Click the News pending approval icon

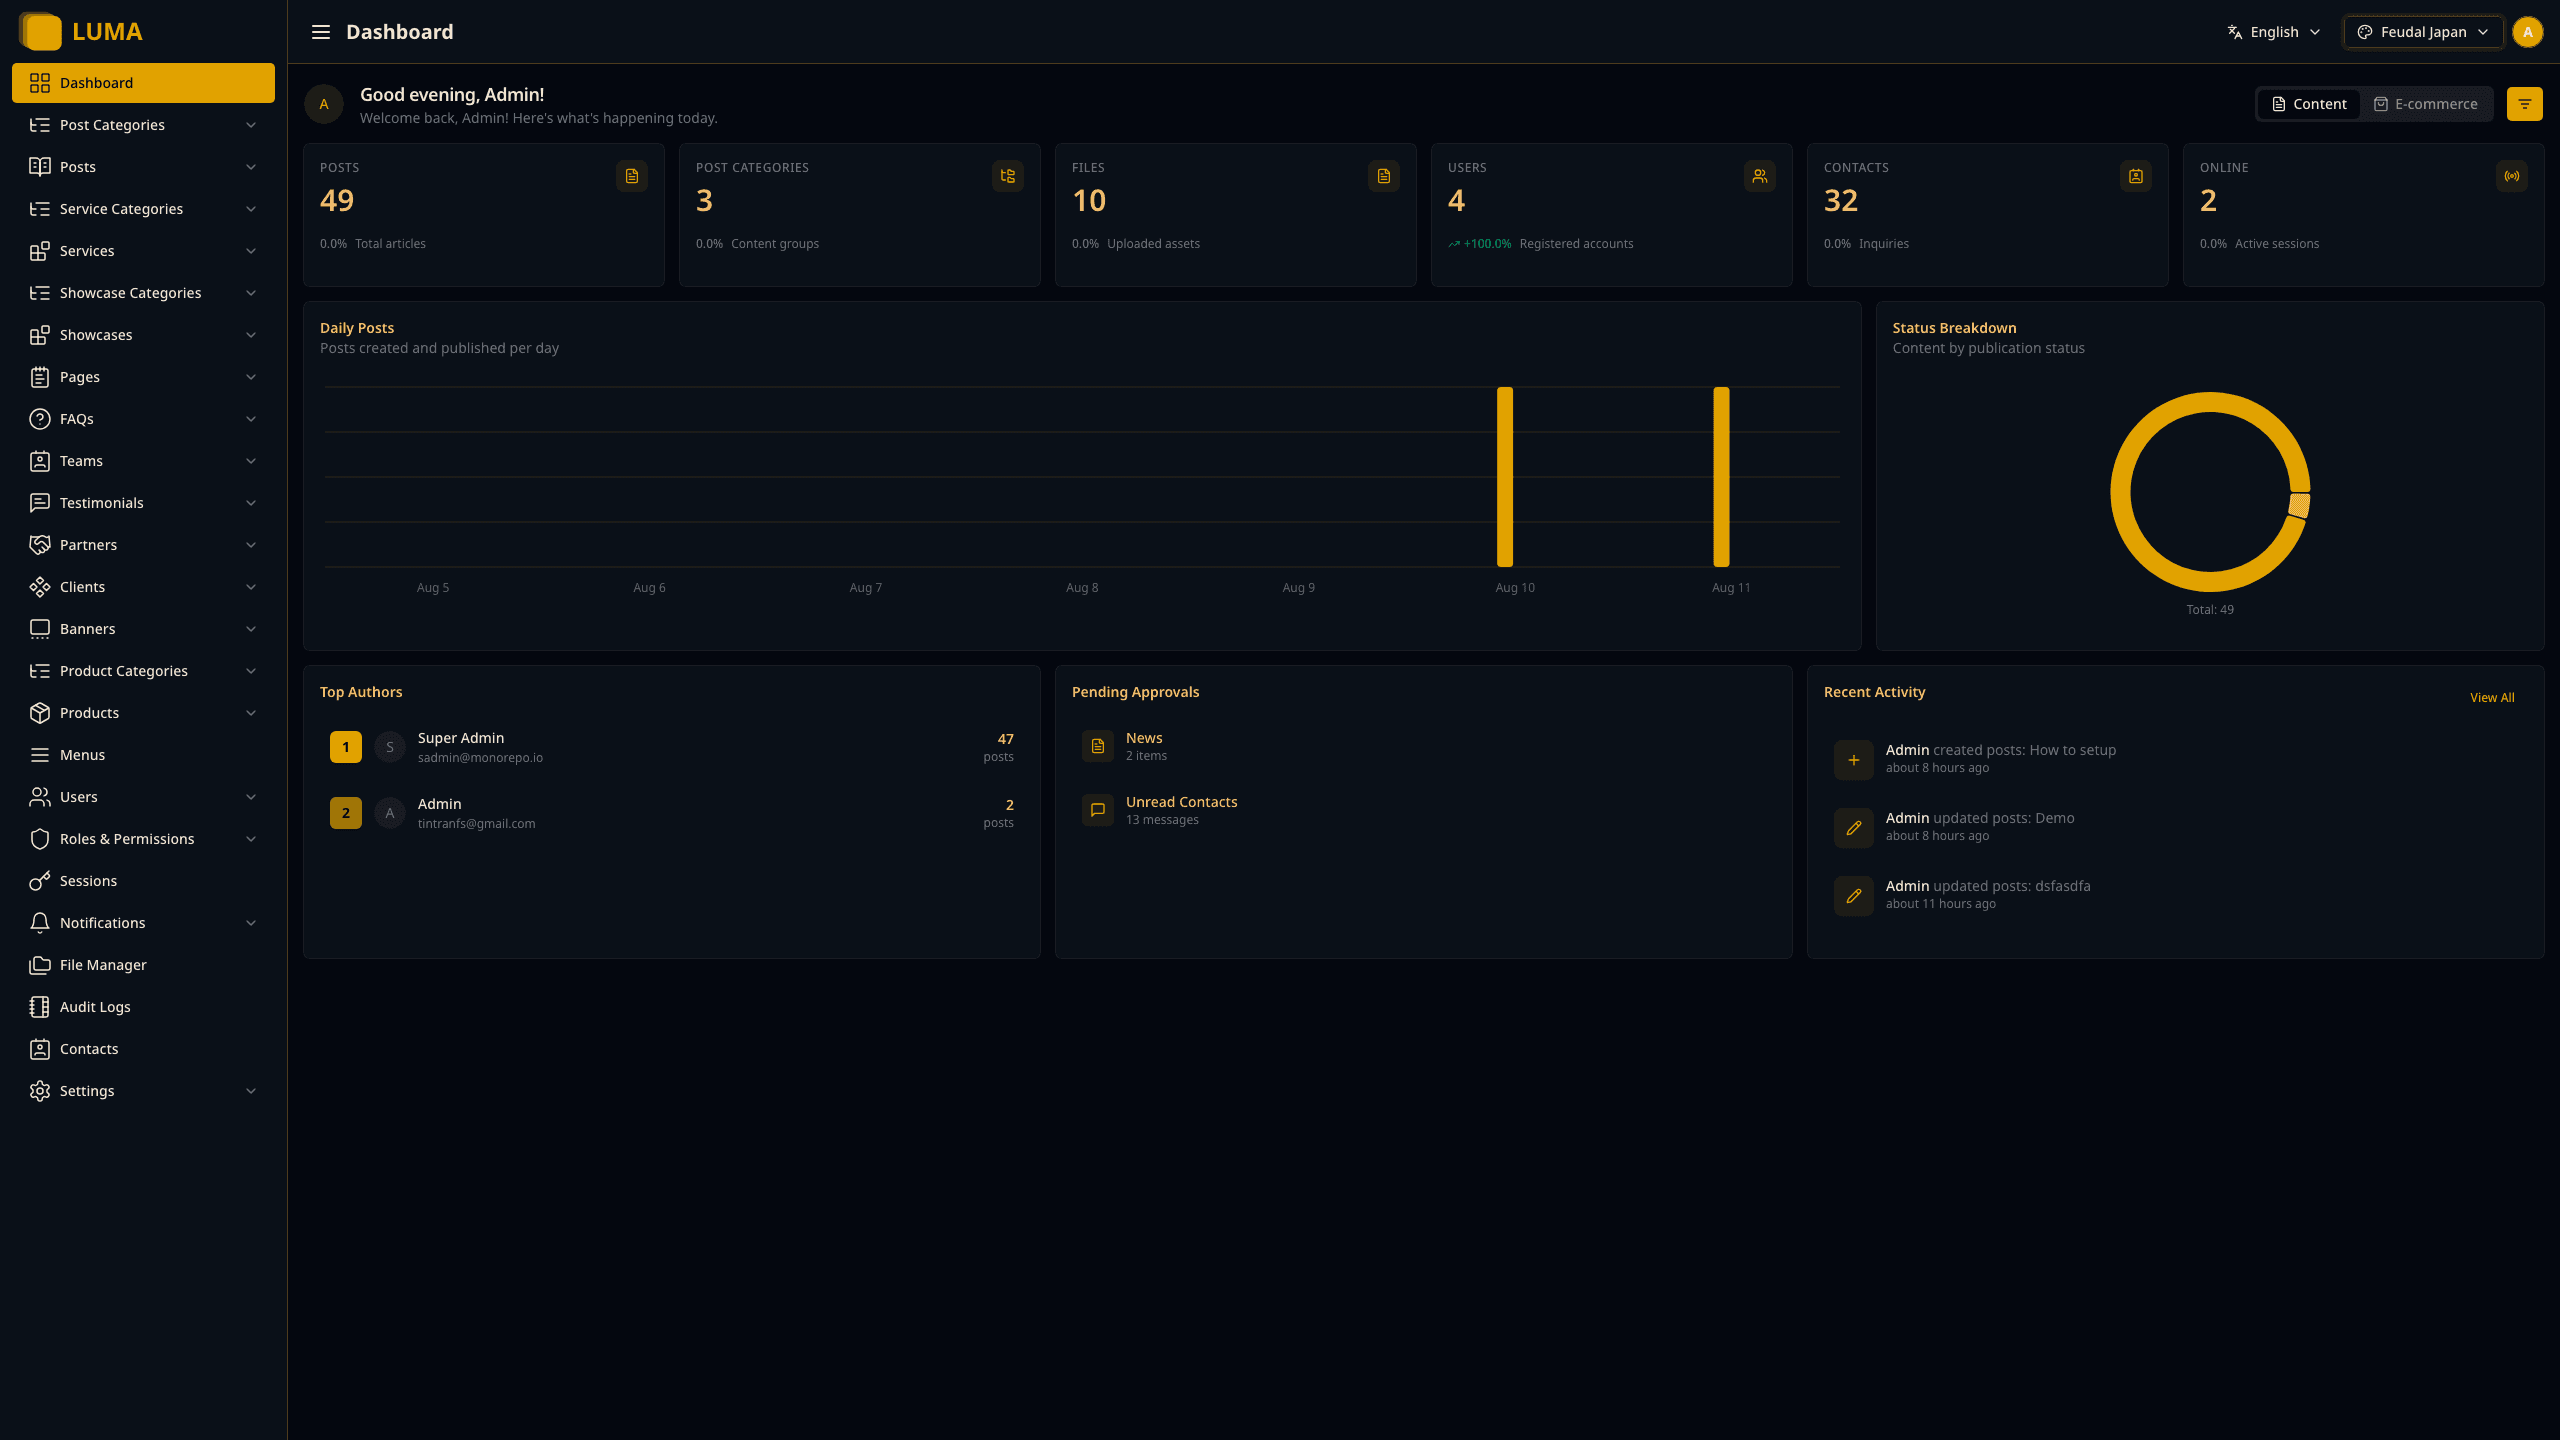[x=1098, y=746]
